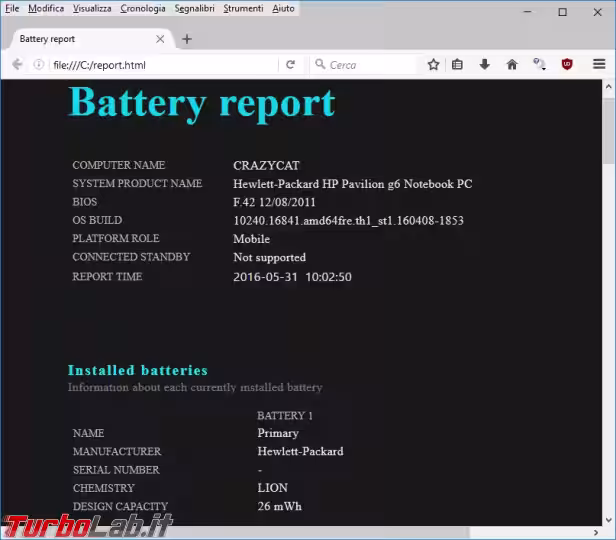The height and width of the screenshot is (540, 616).
Task: Open a new tab with plus button
Action: 187,39
